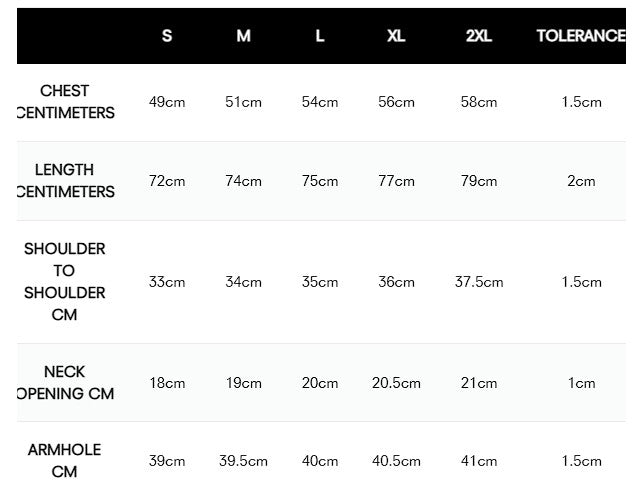Click the 49cm chest value for S

(x=167, y=102)
